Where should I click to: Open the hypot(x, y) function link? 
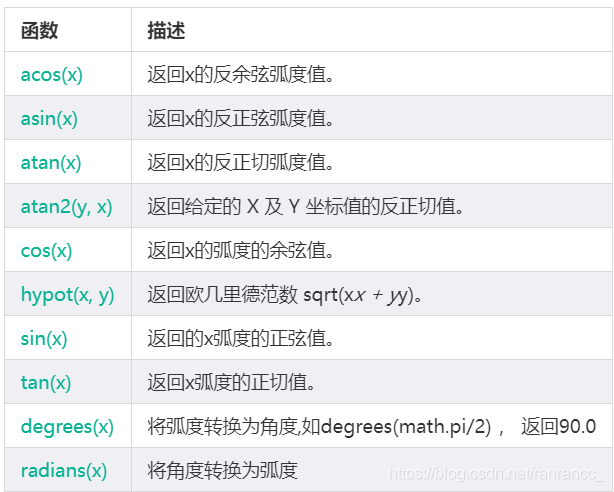click(x=67, y=295)
